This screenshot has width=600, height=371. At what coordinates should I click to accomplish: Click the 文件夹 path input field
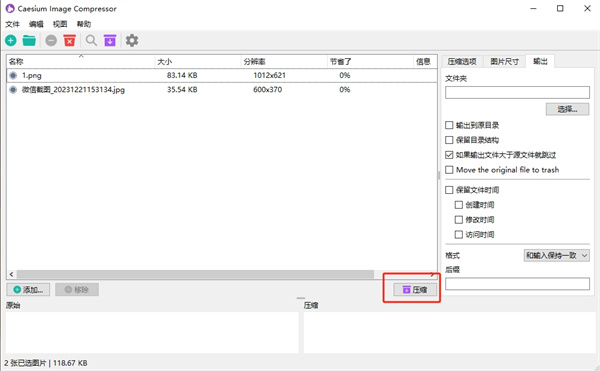[x=517, y=92]
